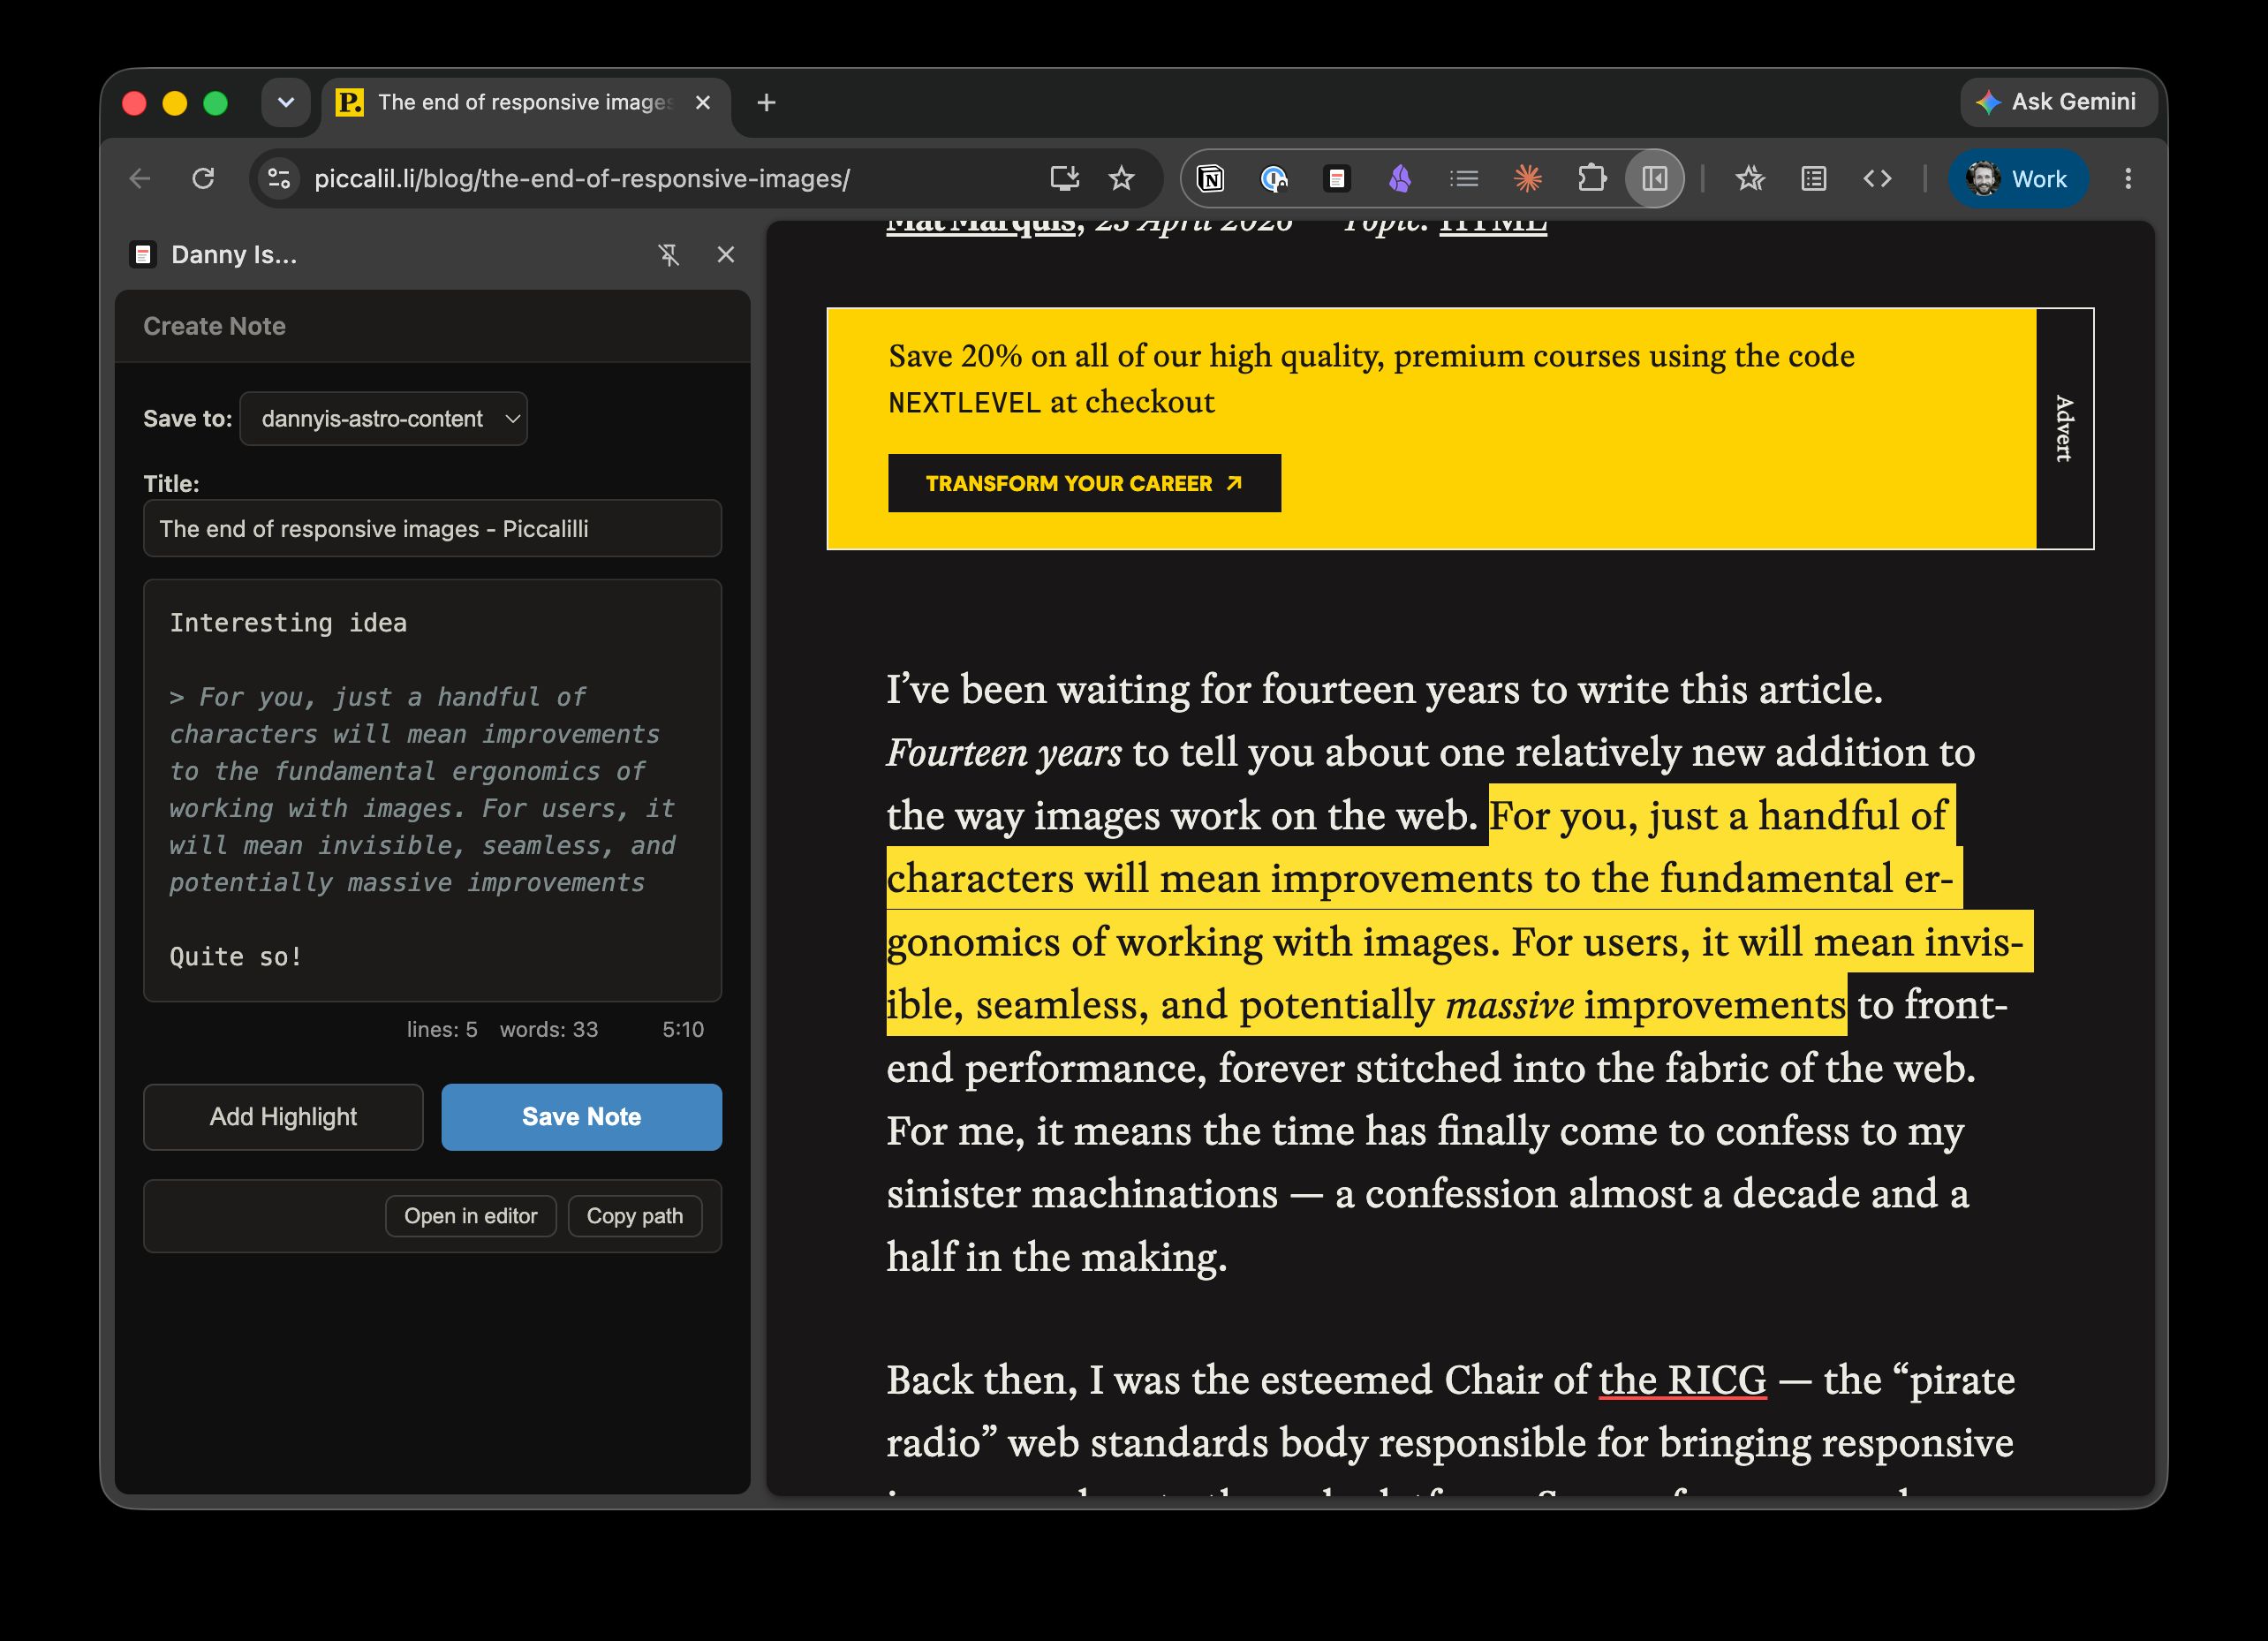Open the Claude orange starburst extension
Viewport: 2268px width, 1641px height.
[x=1527, y=179]
